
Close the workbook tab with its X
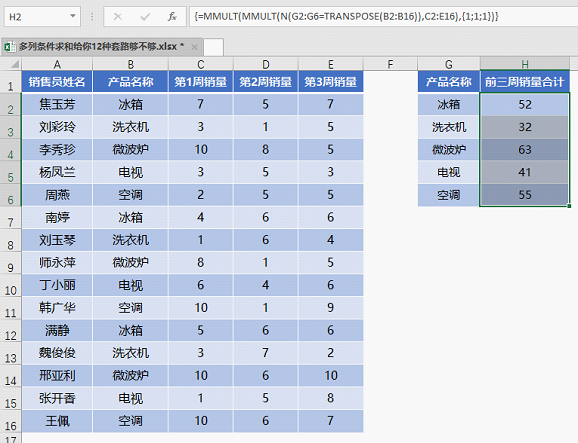pos(194,47)
